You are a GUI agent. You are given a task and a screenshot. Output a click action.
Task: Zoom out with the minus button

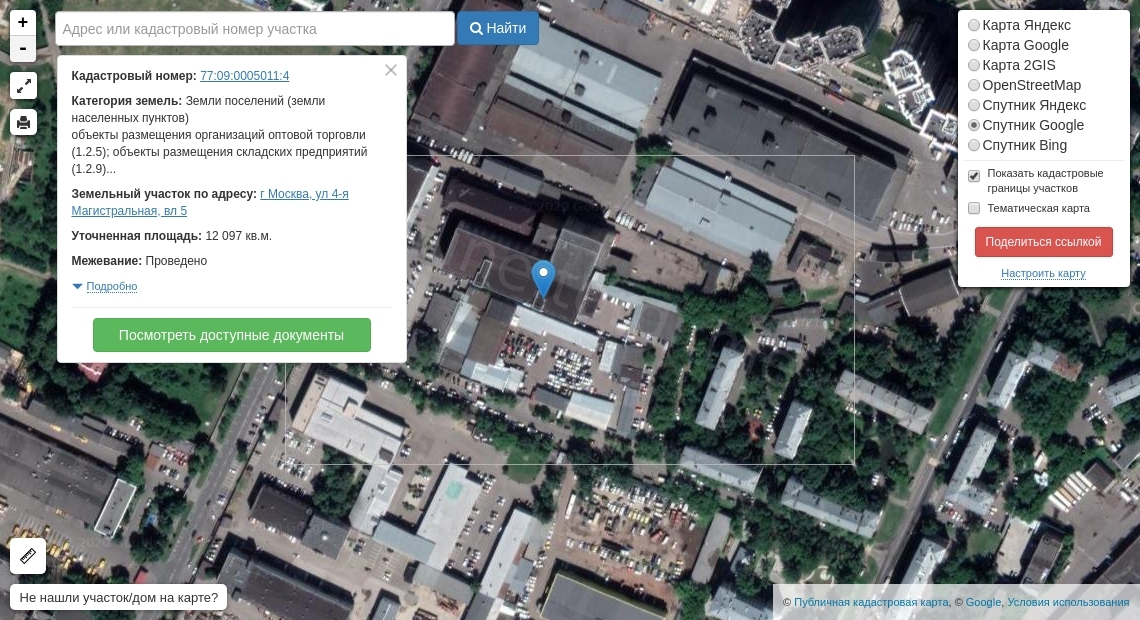click(23, 49)
